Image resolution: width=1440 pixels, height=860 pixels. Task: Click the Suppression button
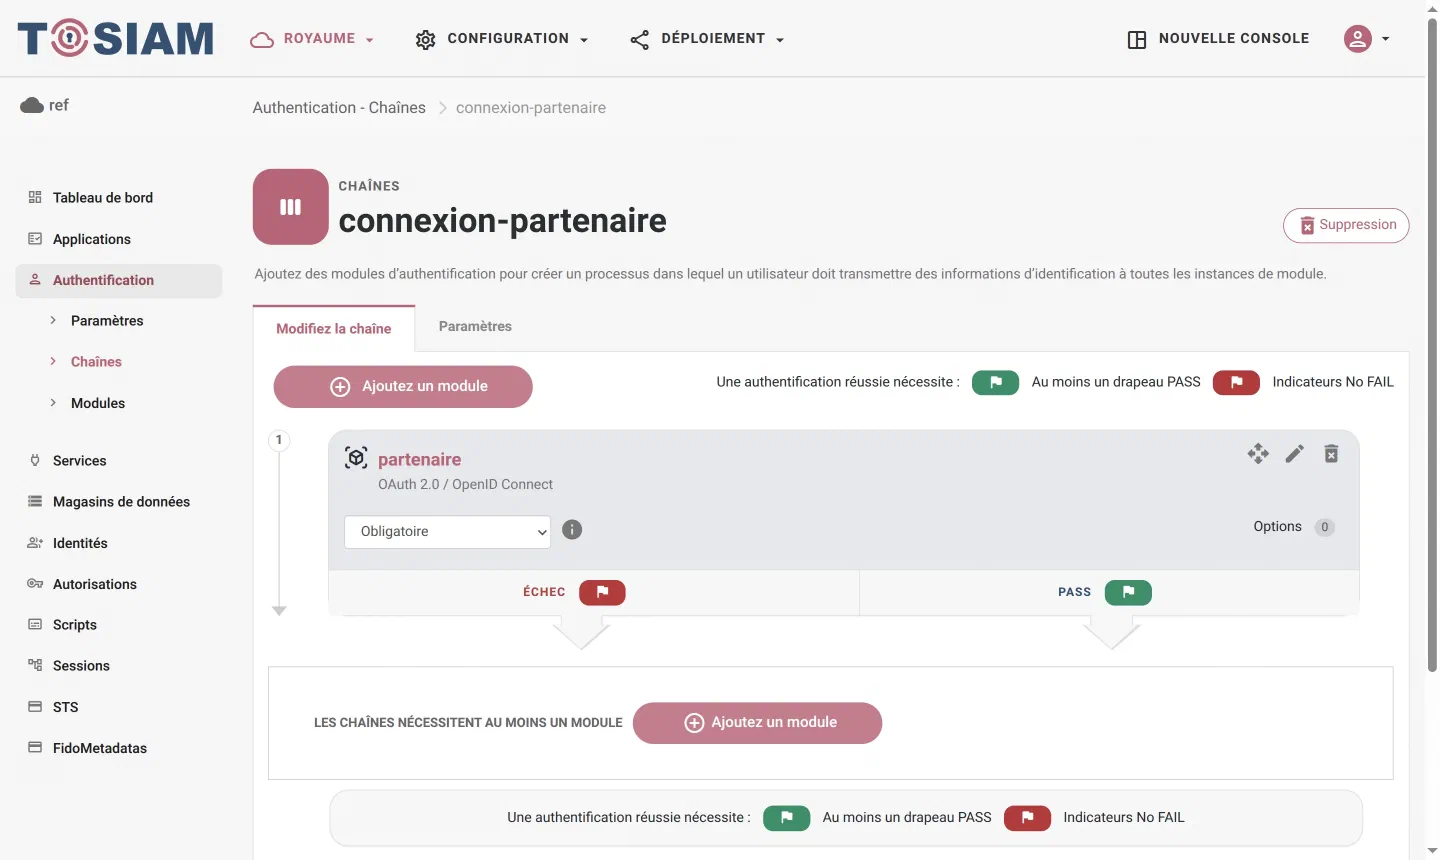1346,225
